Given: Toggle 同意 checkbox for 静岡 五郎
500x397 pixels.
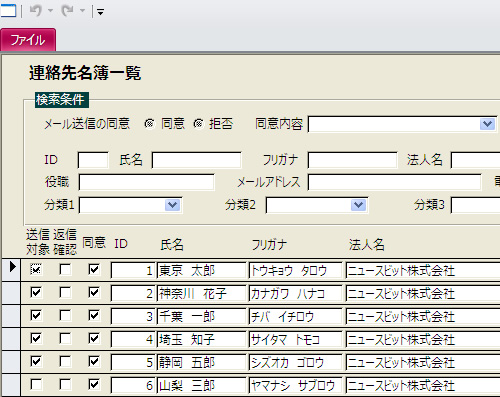Looking at the screenshot, I should pos(94,361).
